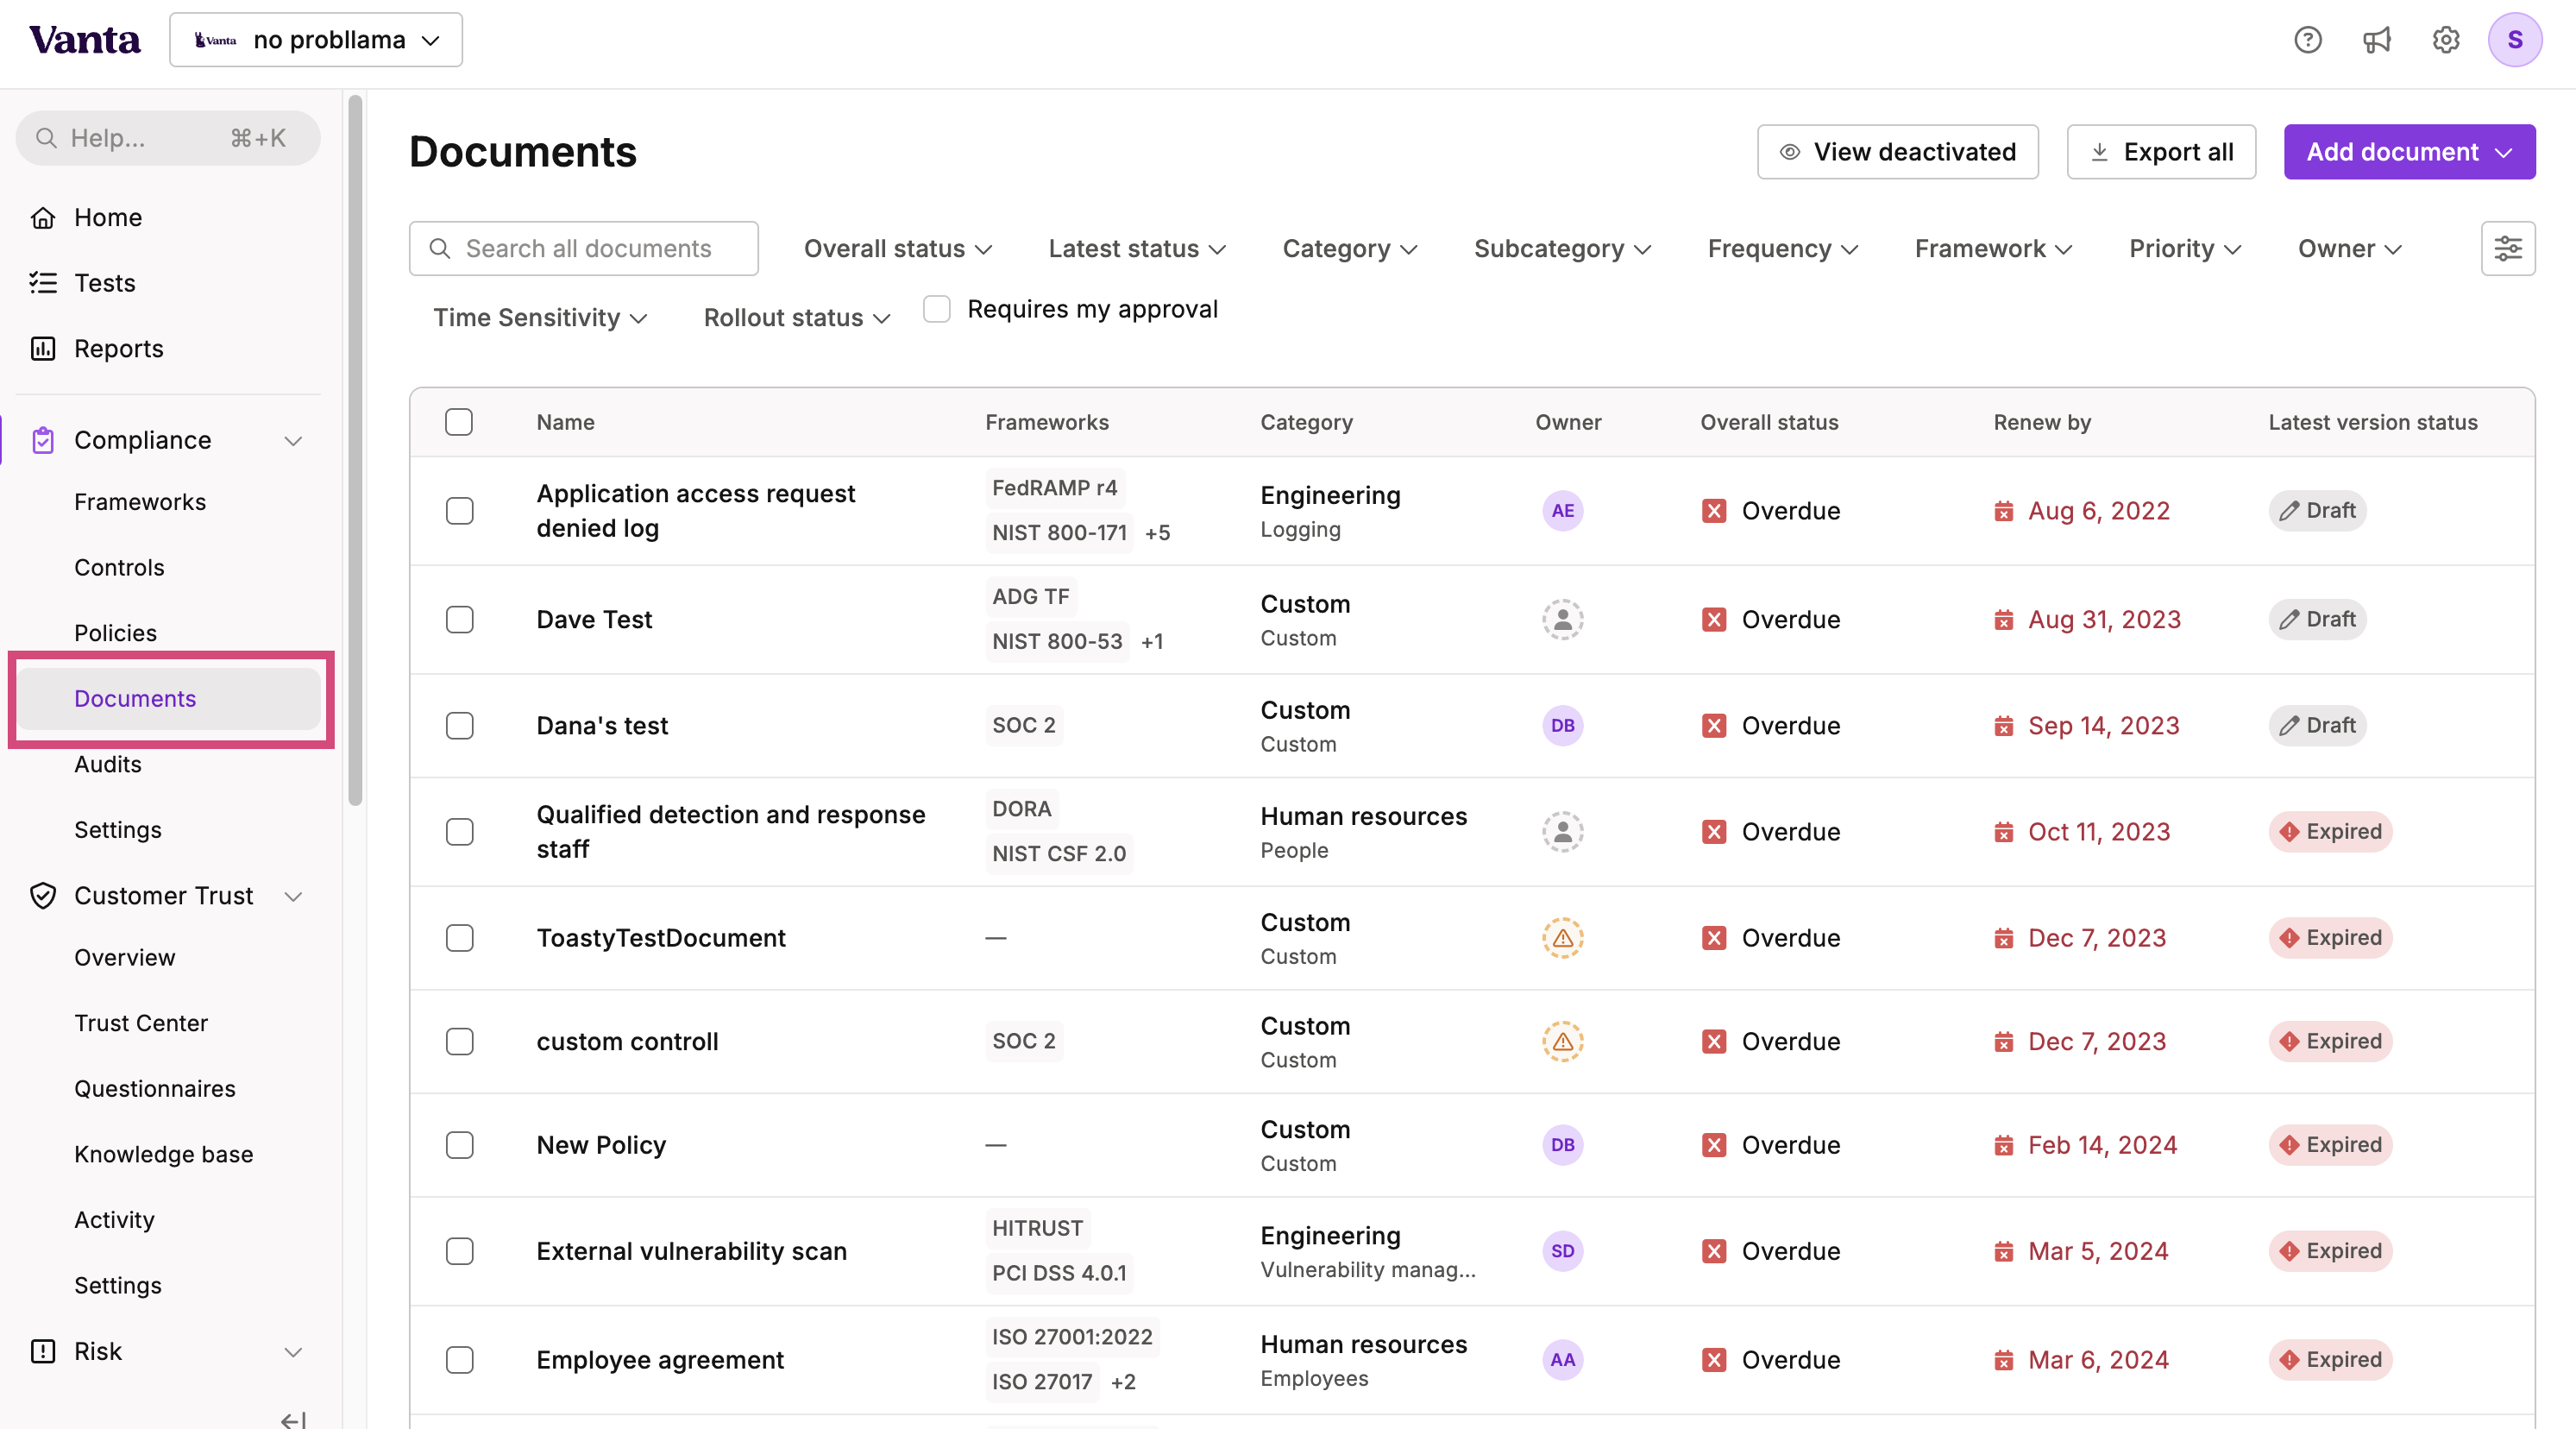
Task: Open the no probllama workspace dropdown
Action: pyautogui.click(x=316, y=40)
